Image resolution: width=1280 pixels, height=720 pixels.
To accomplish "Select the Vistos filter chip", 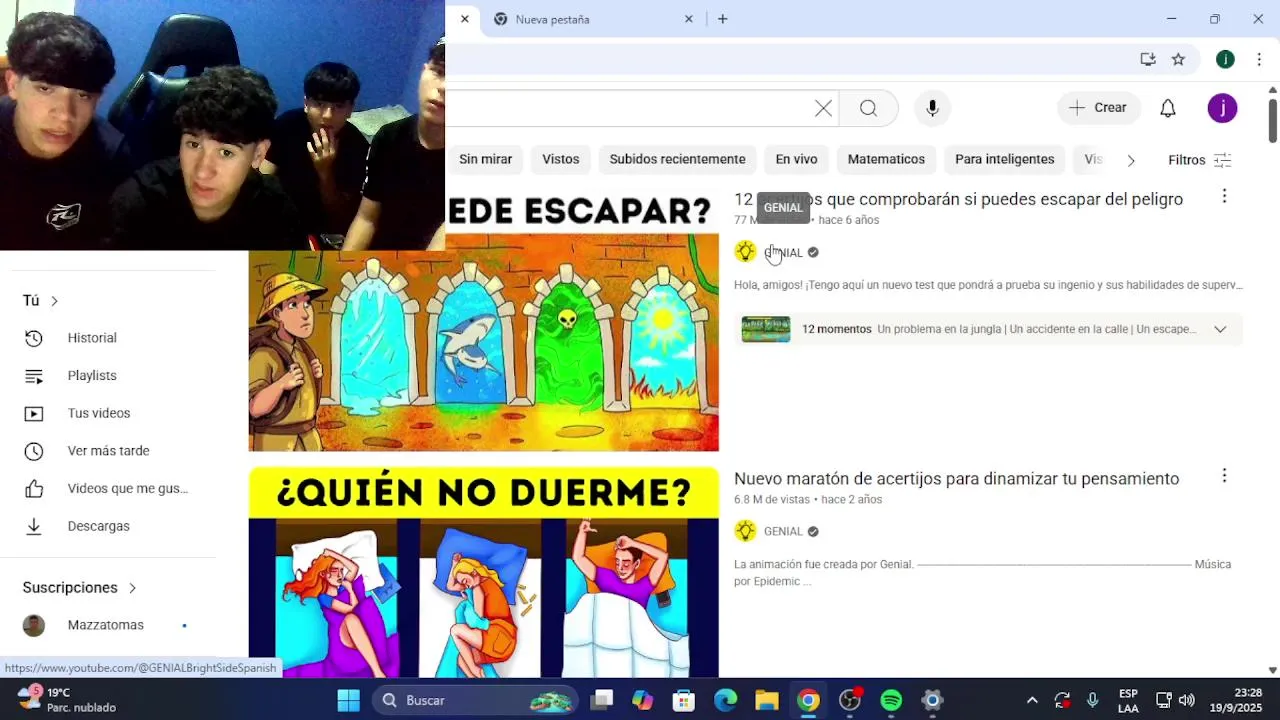I will [x=561, y=159].
